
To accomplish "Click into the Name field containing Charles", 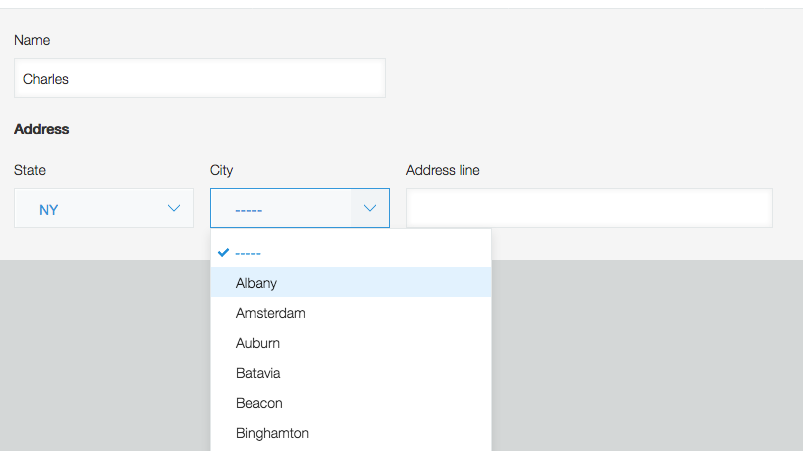I will coord(200,78).
